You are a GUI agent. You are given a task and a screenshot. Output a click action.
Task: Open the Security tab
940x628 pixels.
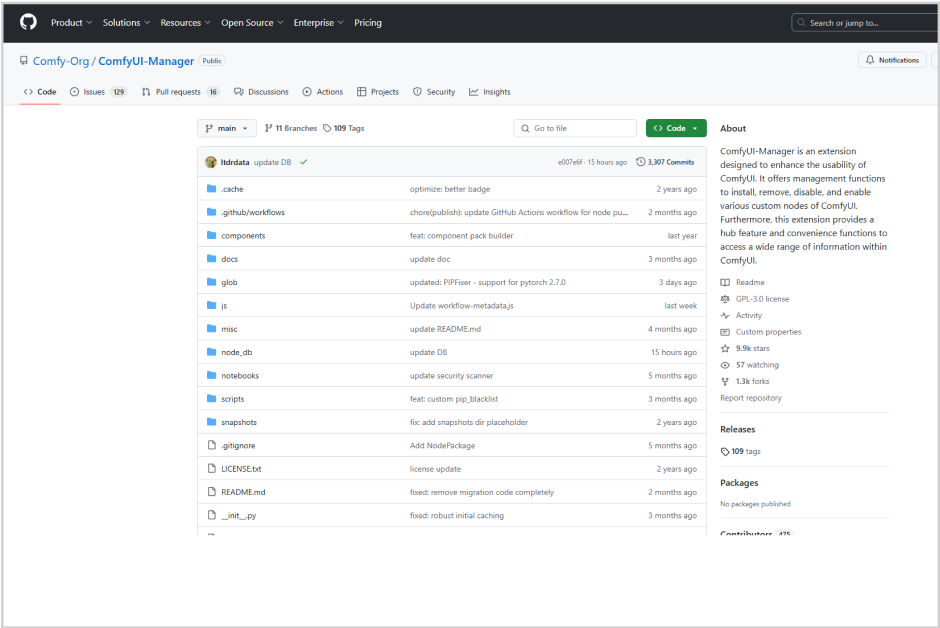point(434,92)
